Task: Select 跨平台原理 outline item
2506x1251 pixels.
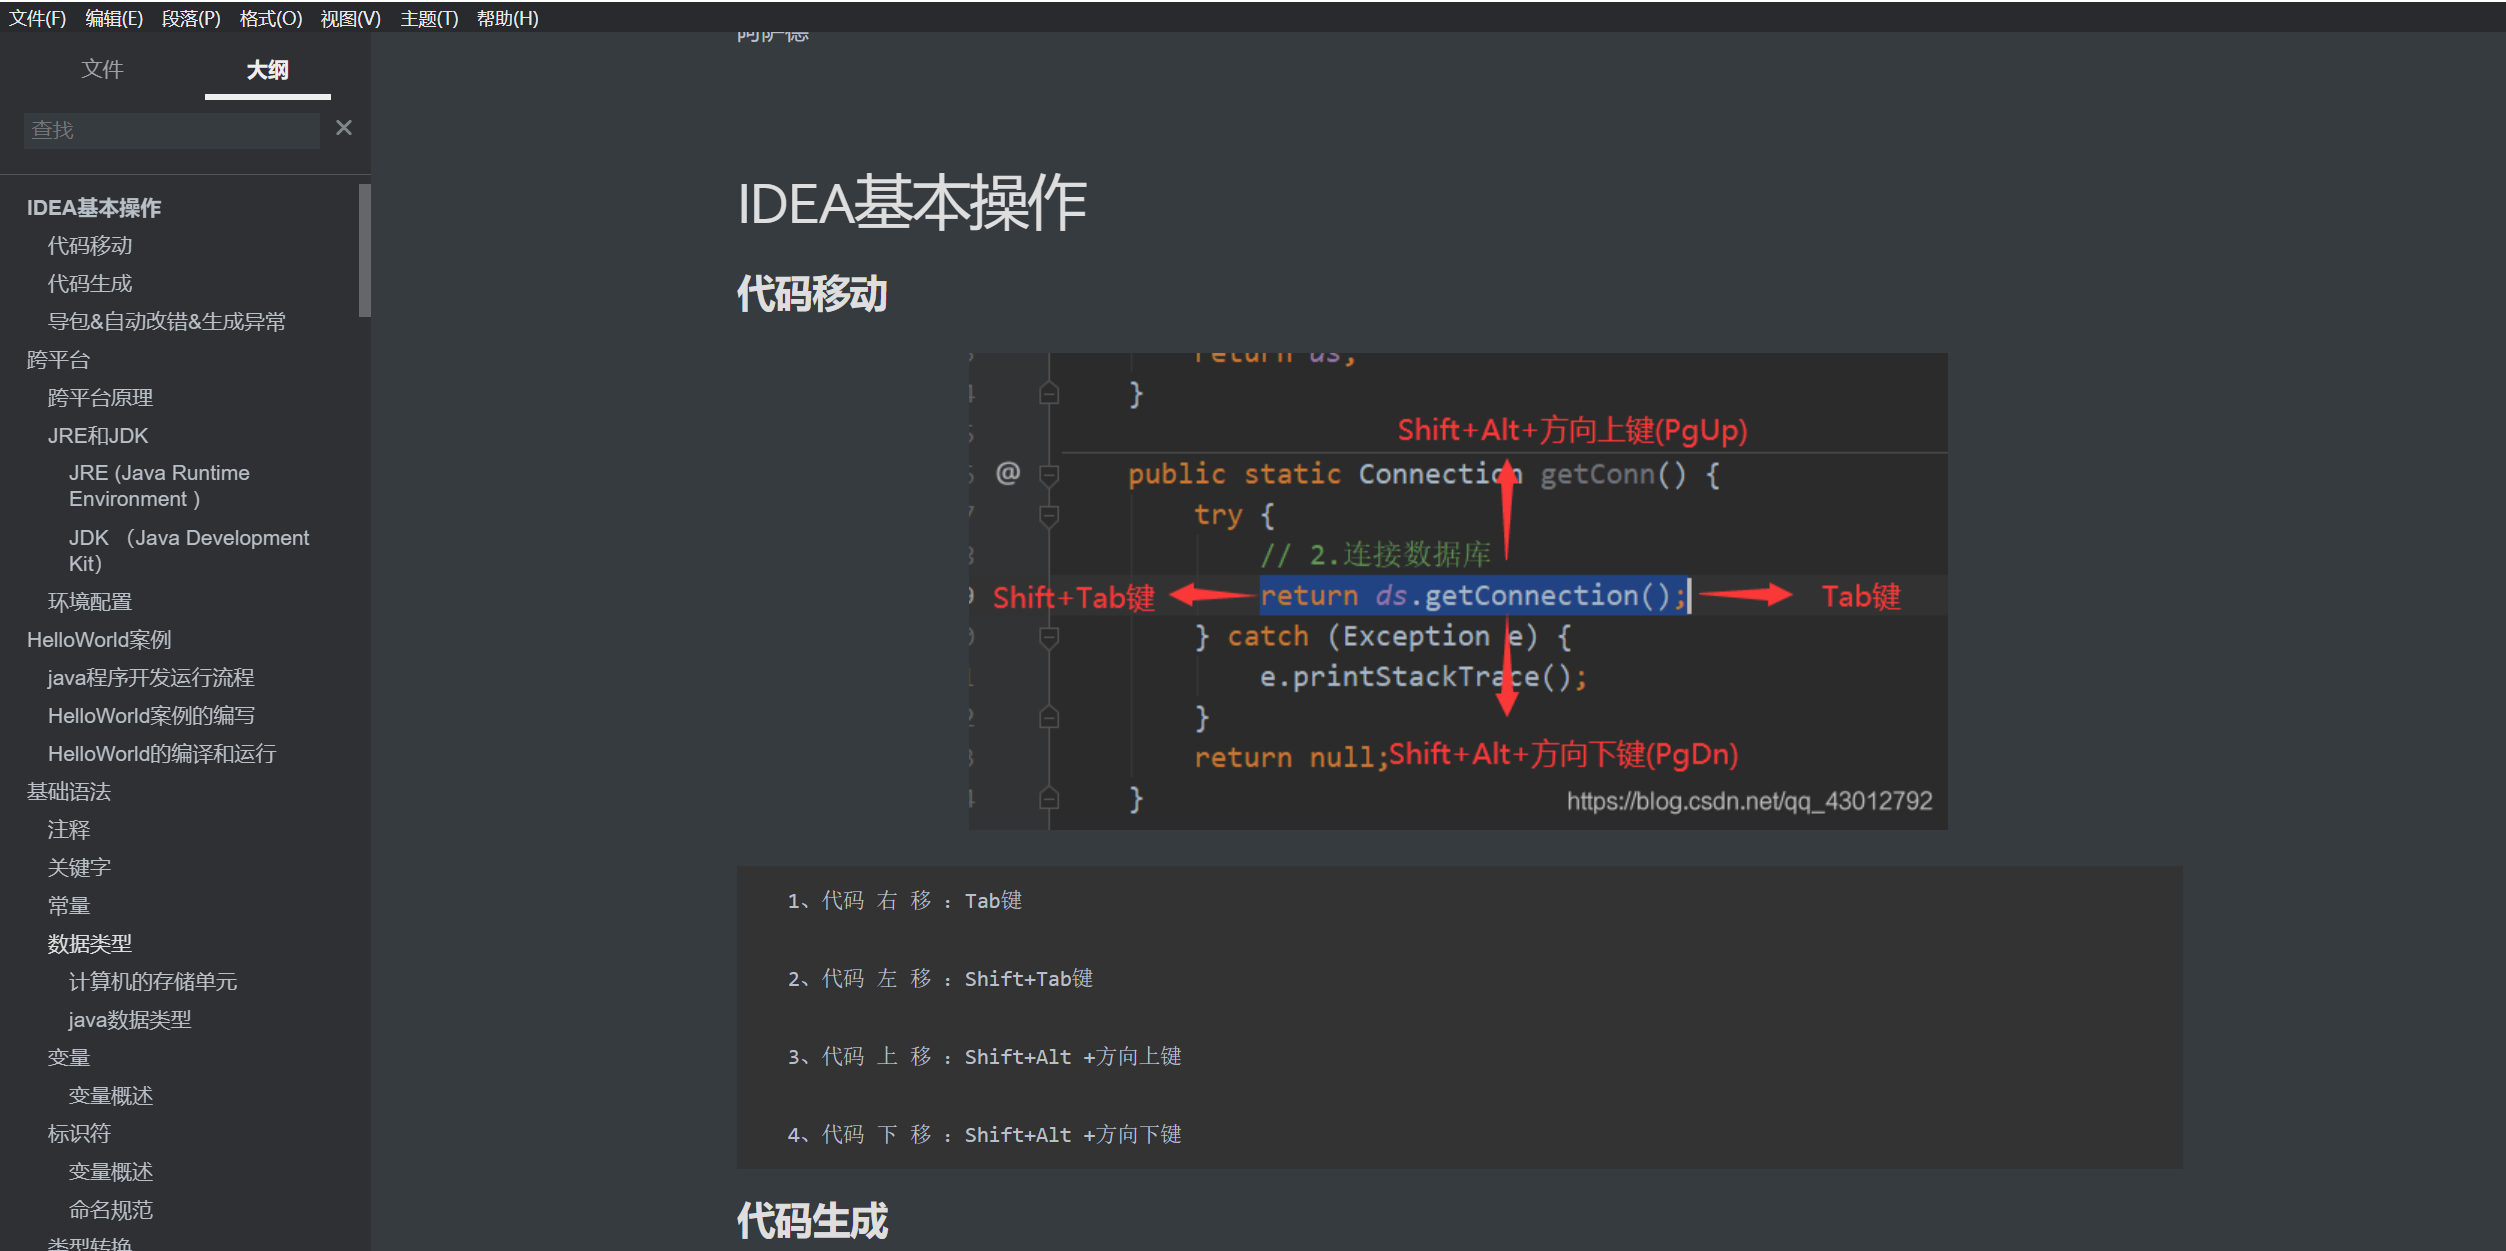Action: coord(100,398)
